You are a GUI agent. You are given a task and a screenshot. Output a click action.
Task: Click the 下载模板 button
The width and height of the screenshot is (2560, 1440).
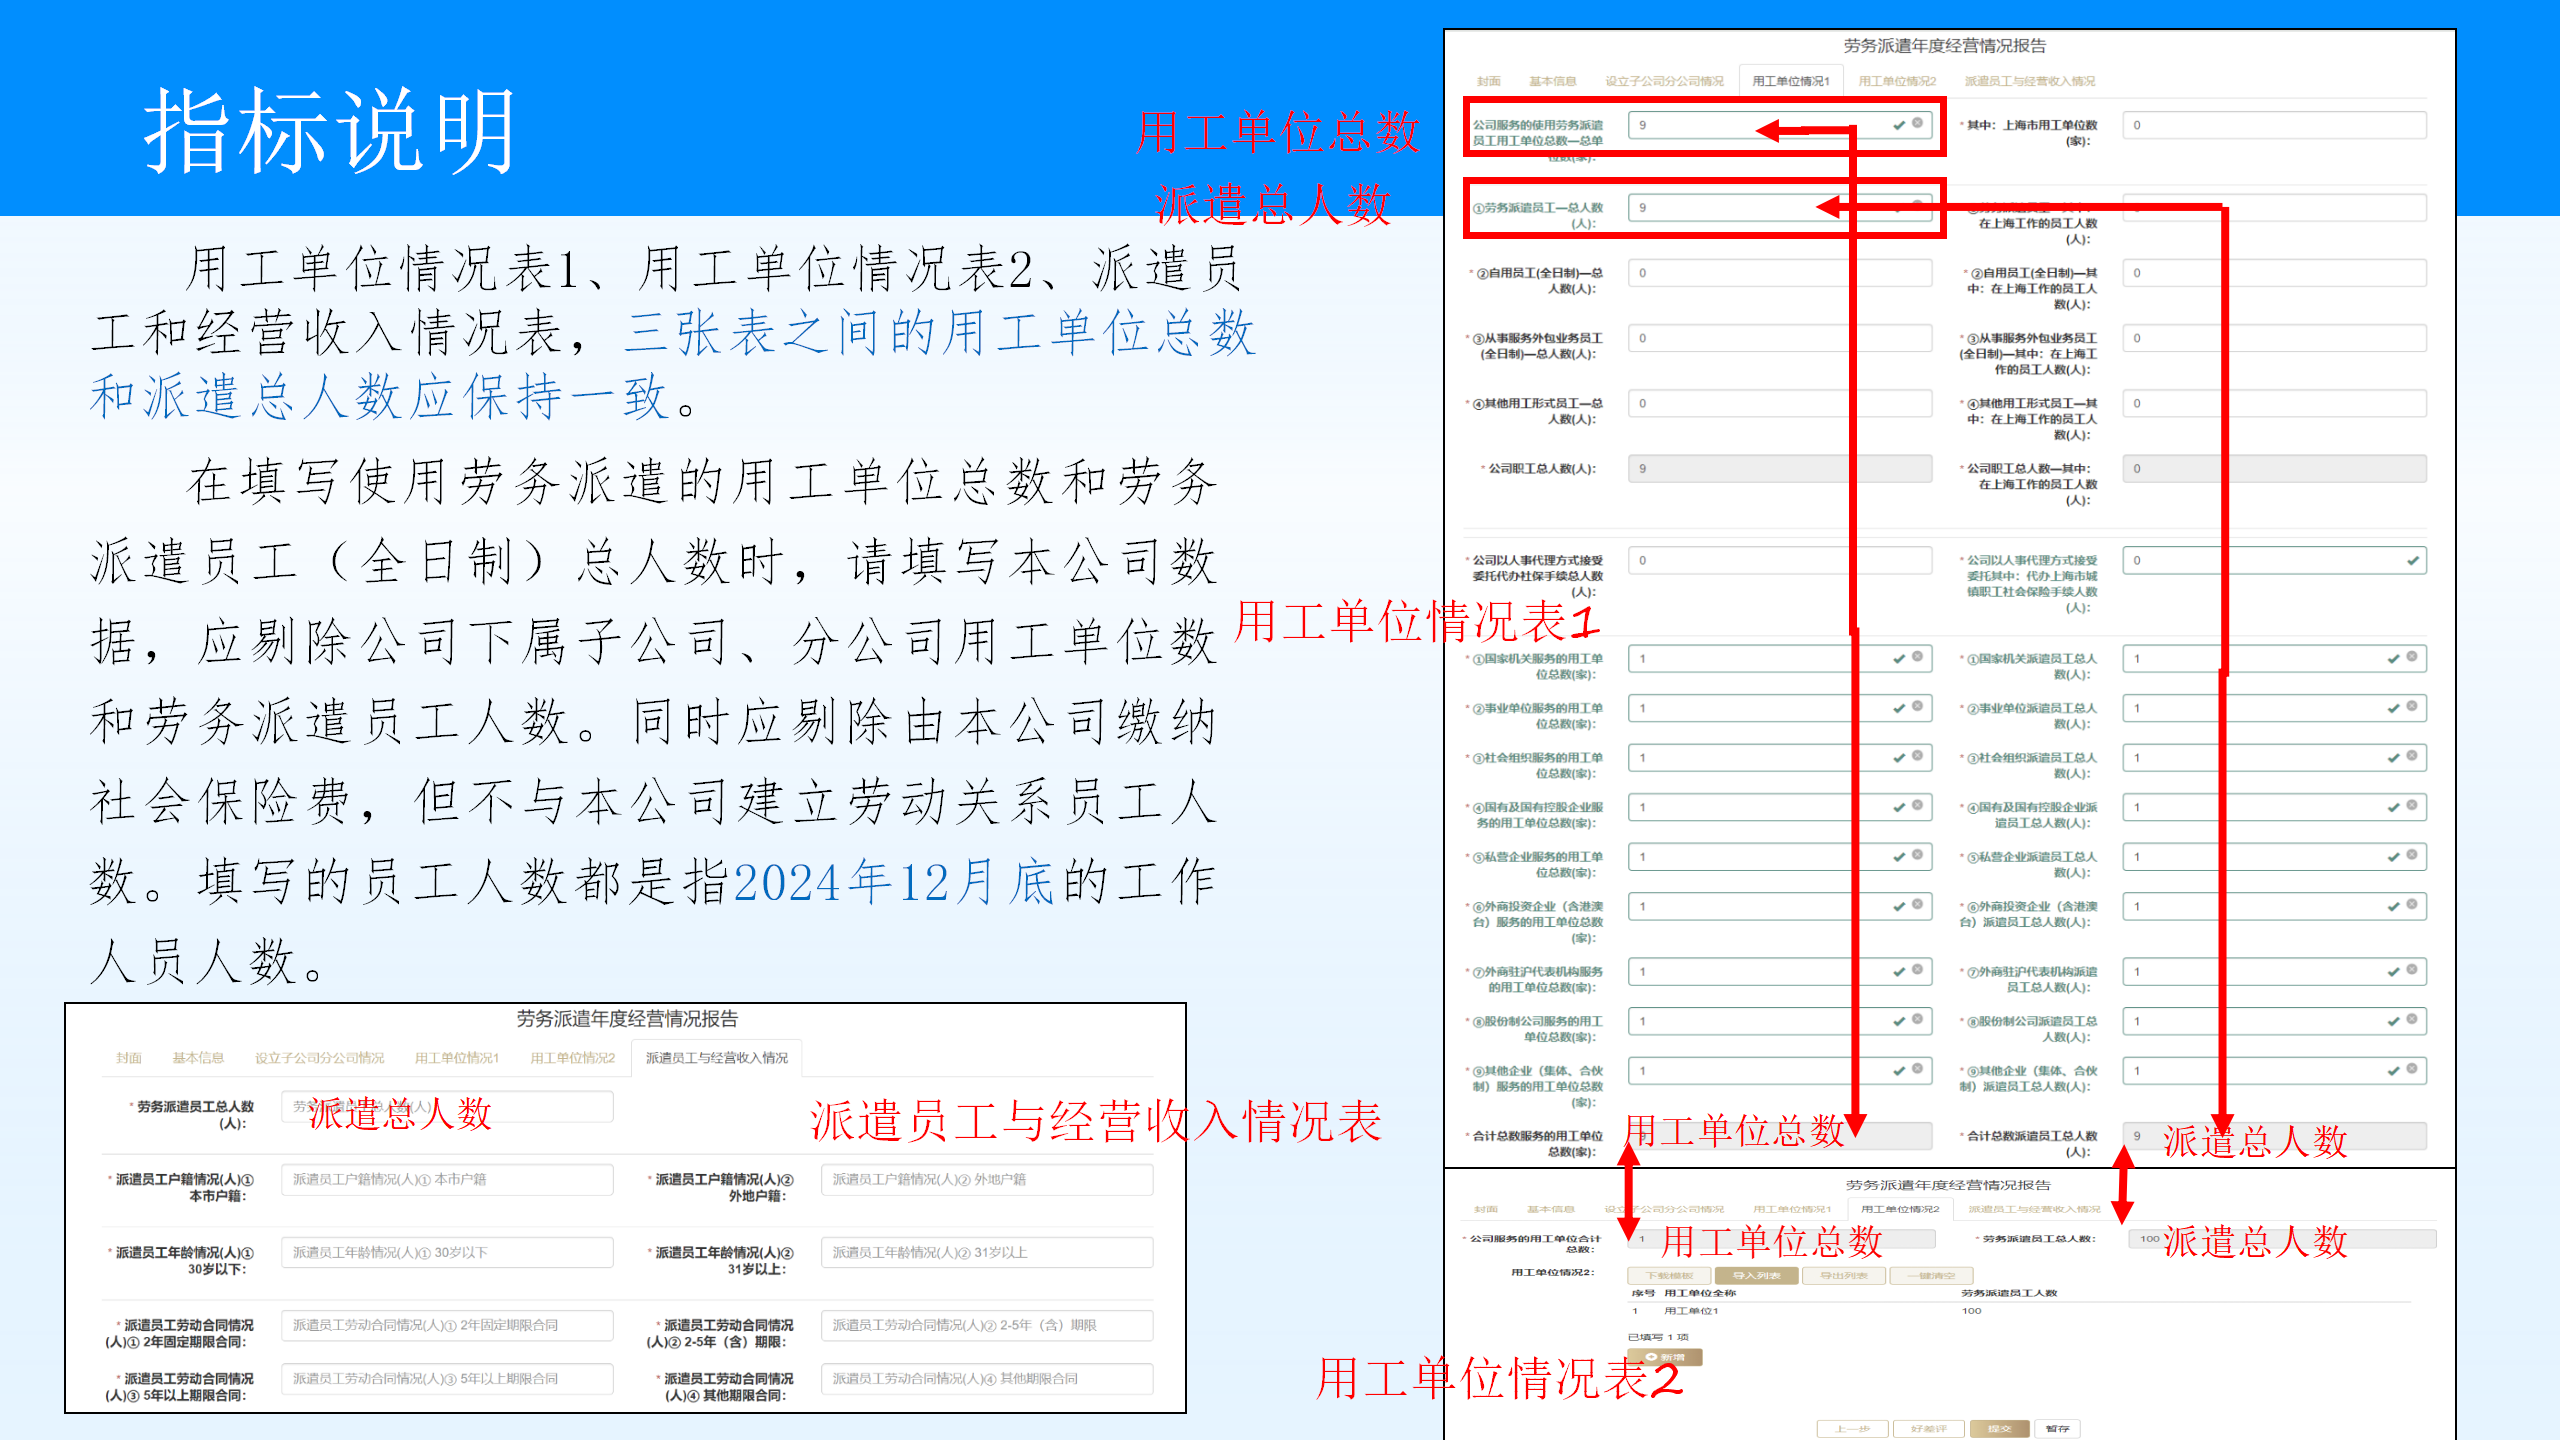point(1669,1275)
